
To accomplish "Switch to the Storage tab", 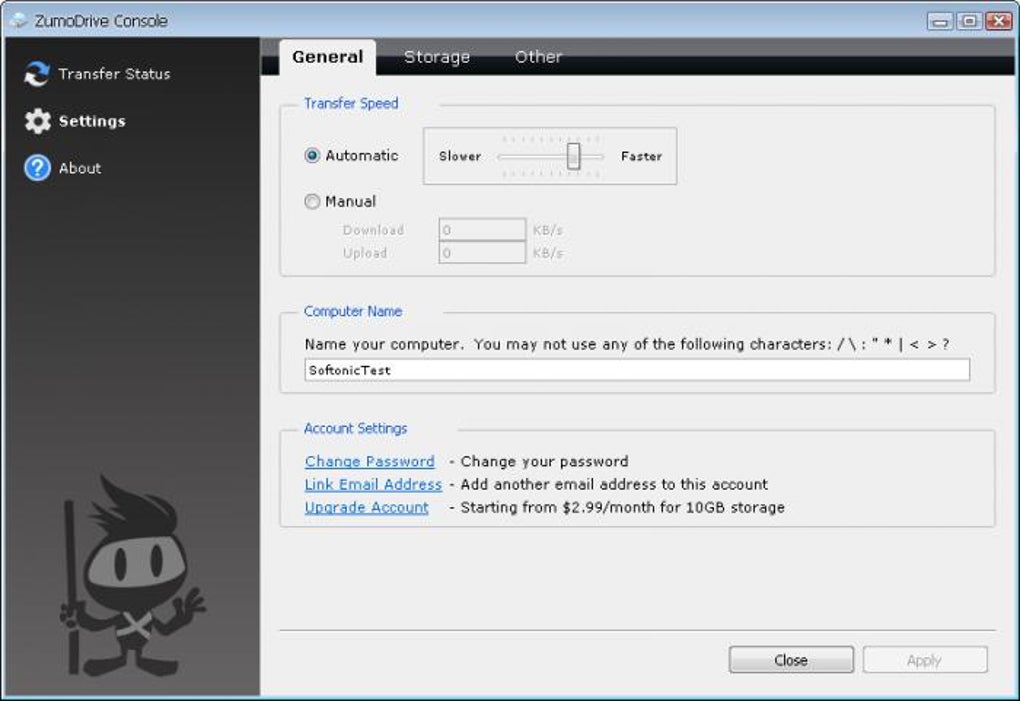I will 436,57.
